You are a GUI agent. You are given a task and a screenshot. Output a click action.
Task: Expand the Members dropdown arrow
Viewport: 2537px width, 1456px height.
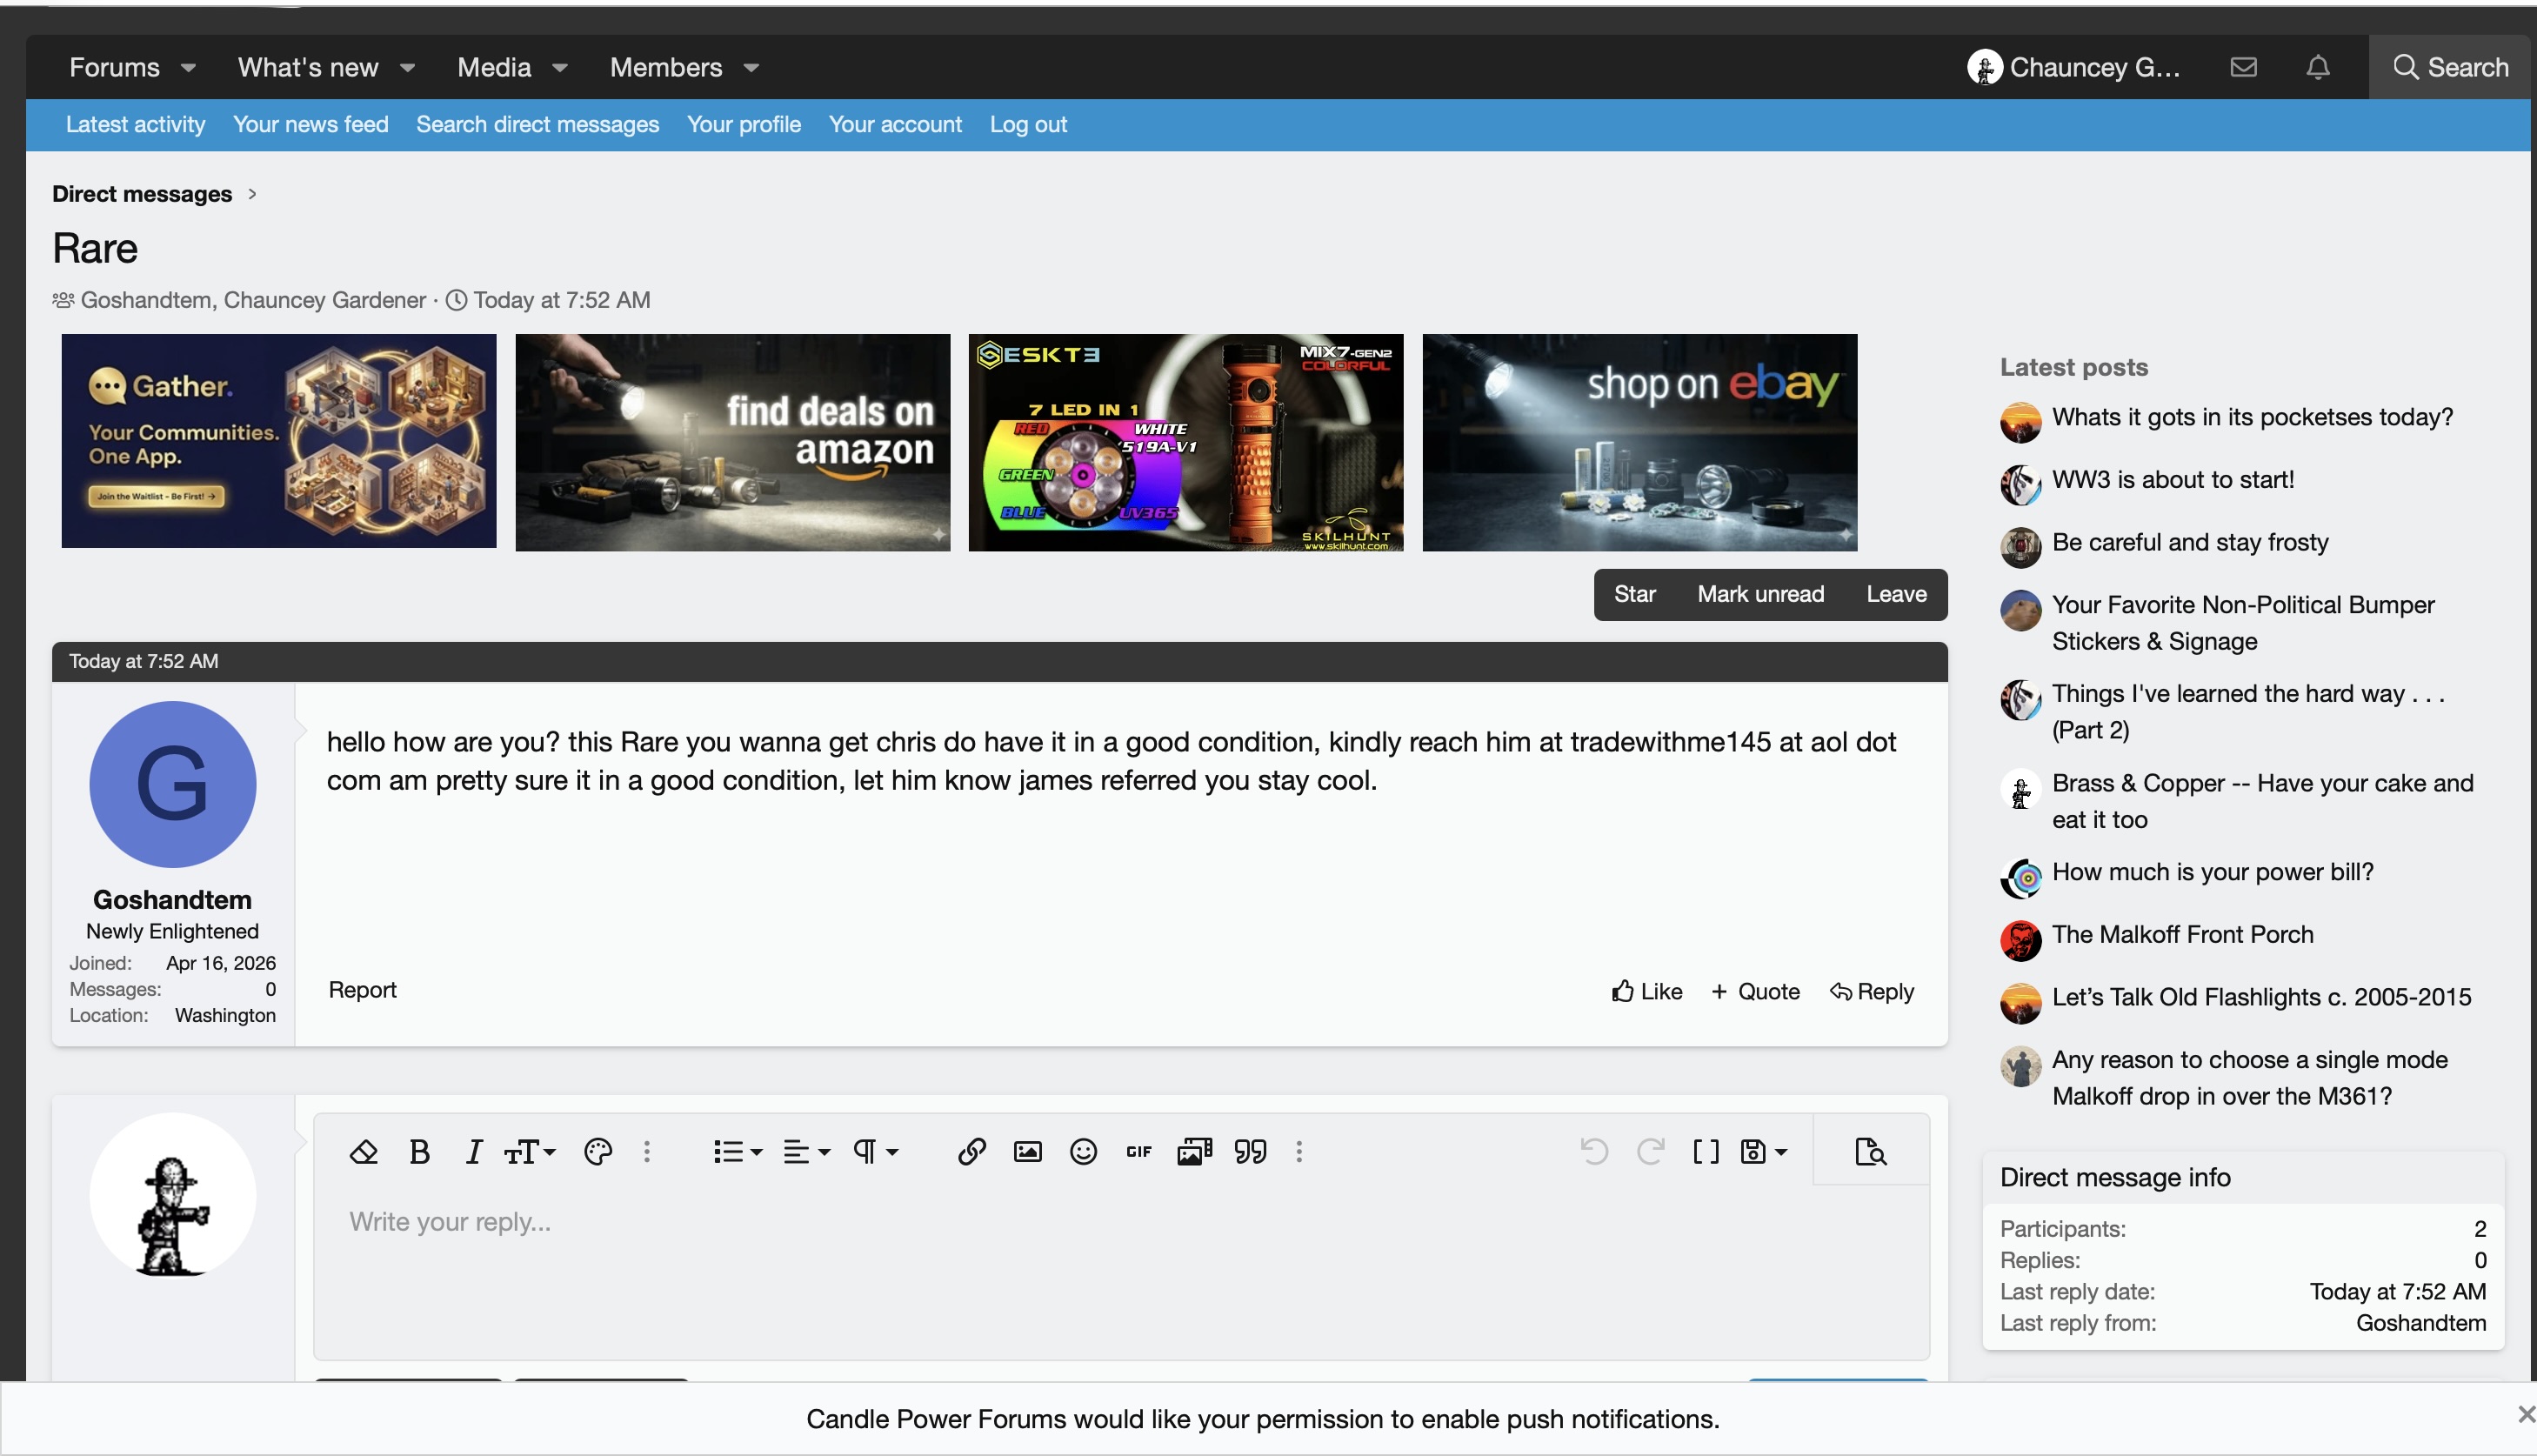[751, 68]
